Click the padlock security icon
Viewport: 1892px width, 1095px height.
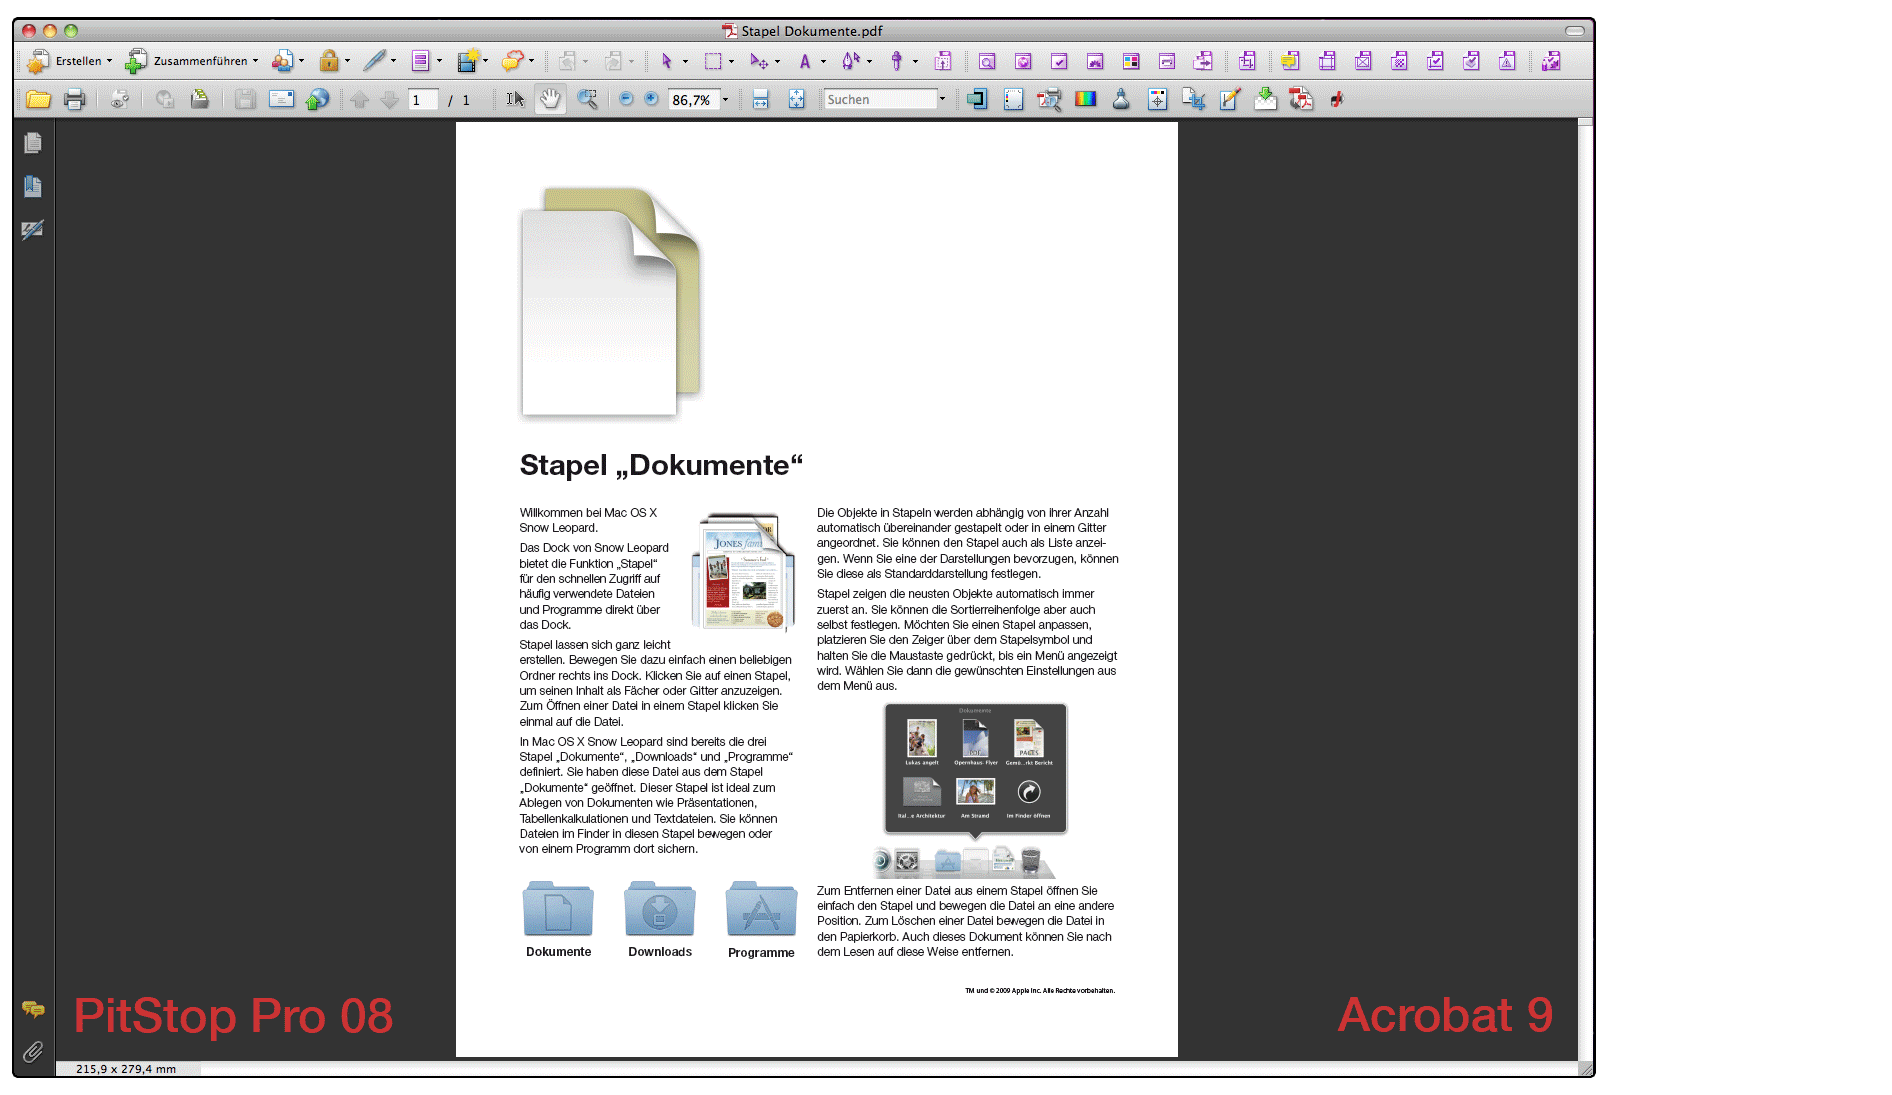coord(328,62)
